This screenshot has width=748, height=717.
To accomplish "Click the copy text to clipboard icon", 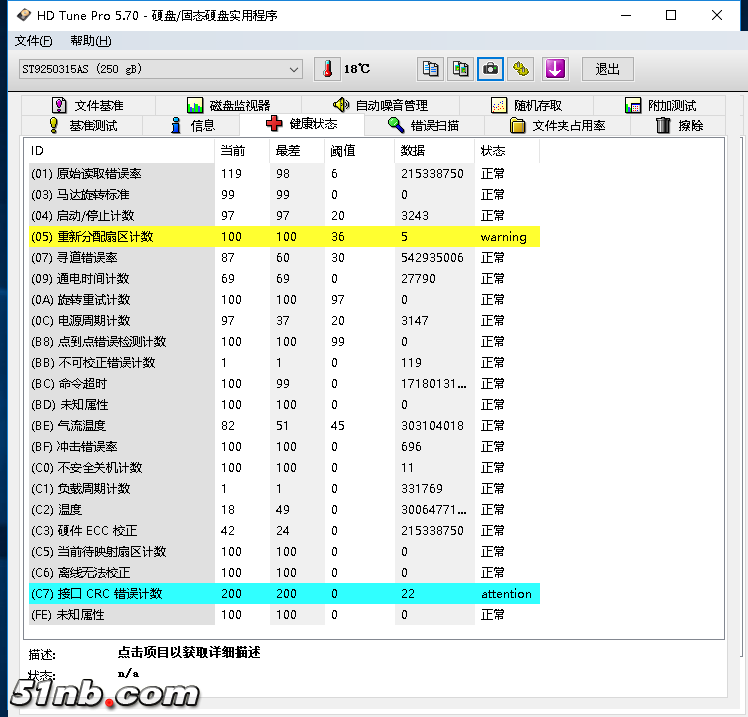I will (430, 69).
